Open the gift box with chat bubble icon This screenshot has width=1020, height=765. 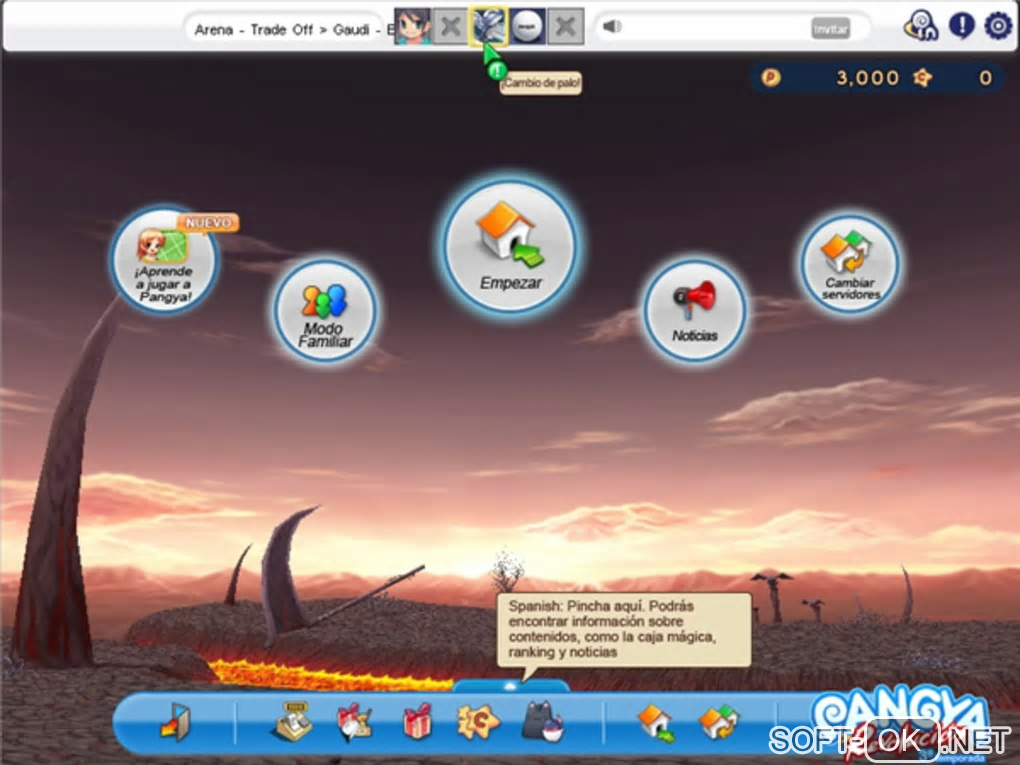coord(354,722)
